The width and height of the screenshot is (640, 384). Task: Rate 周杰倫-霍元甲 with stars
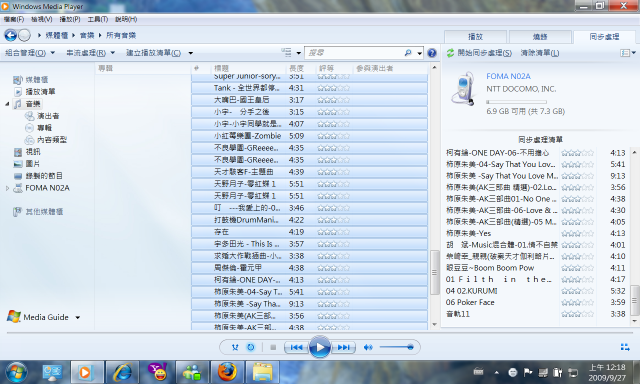click(x=333, y=268)
